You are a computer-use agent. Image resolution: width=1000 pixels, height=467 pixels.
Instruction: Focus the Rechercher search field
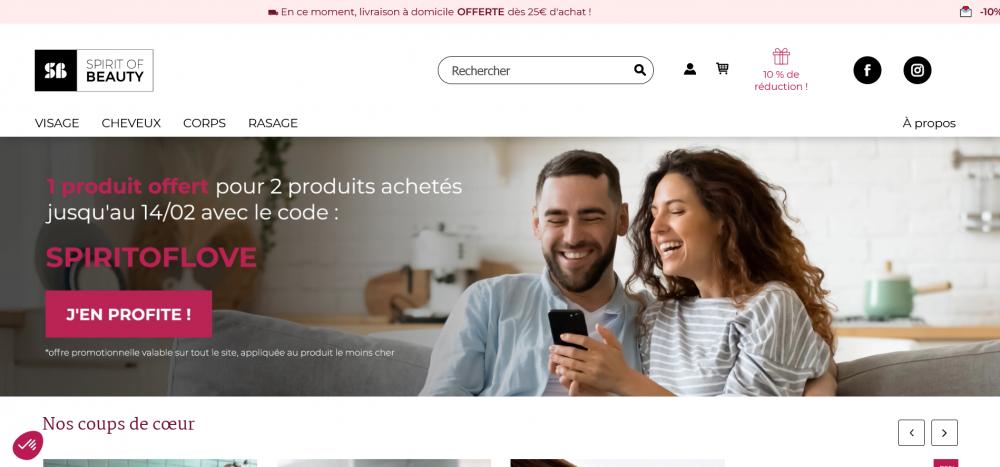[x=545, y=70]
